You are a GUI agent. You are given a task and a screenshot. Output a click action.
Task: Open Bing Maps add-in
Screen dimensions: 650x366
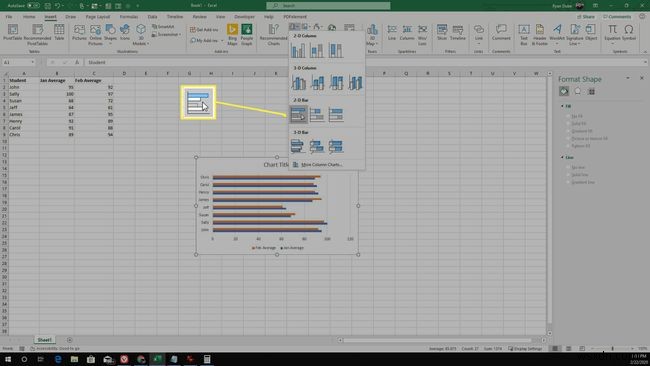pyautogui.click(x=232, y=34)
